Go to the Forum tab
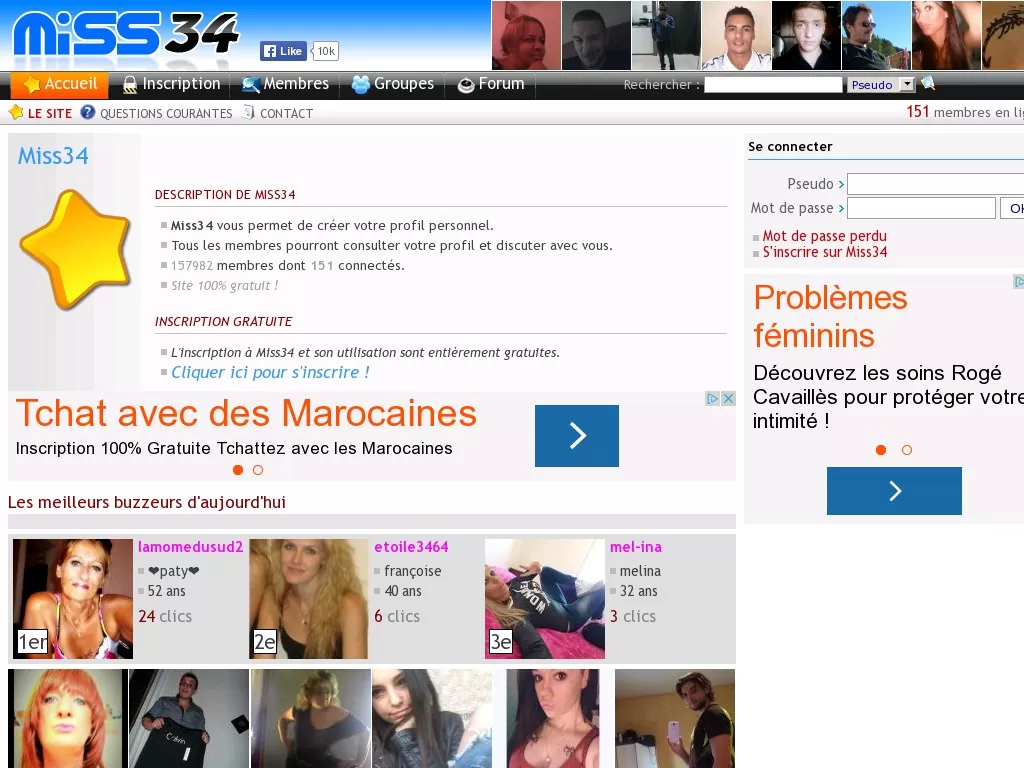This screenshot has width=1024, height=768. pyautogui.click(x=491, y=84)
